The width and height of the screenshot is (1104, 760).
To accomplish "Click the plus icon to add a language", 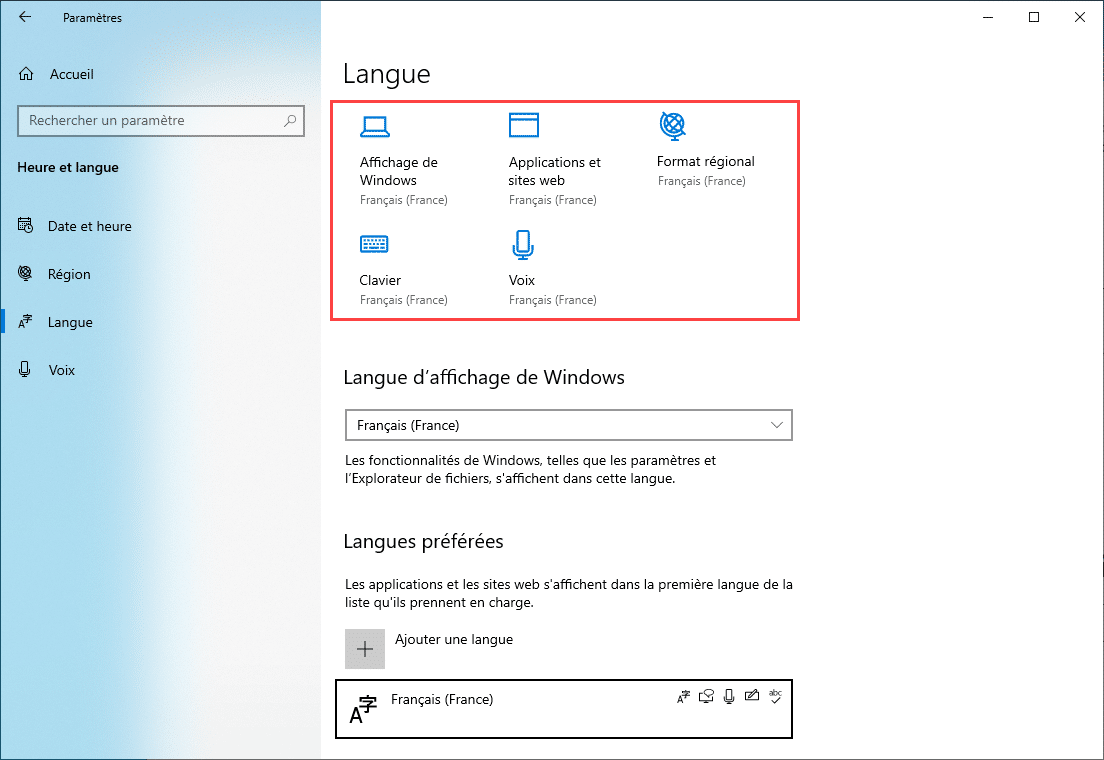I will click(x=365, y=649).
